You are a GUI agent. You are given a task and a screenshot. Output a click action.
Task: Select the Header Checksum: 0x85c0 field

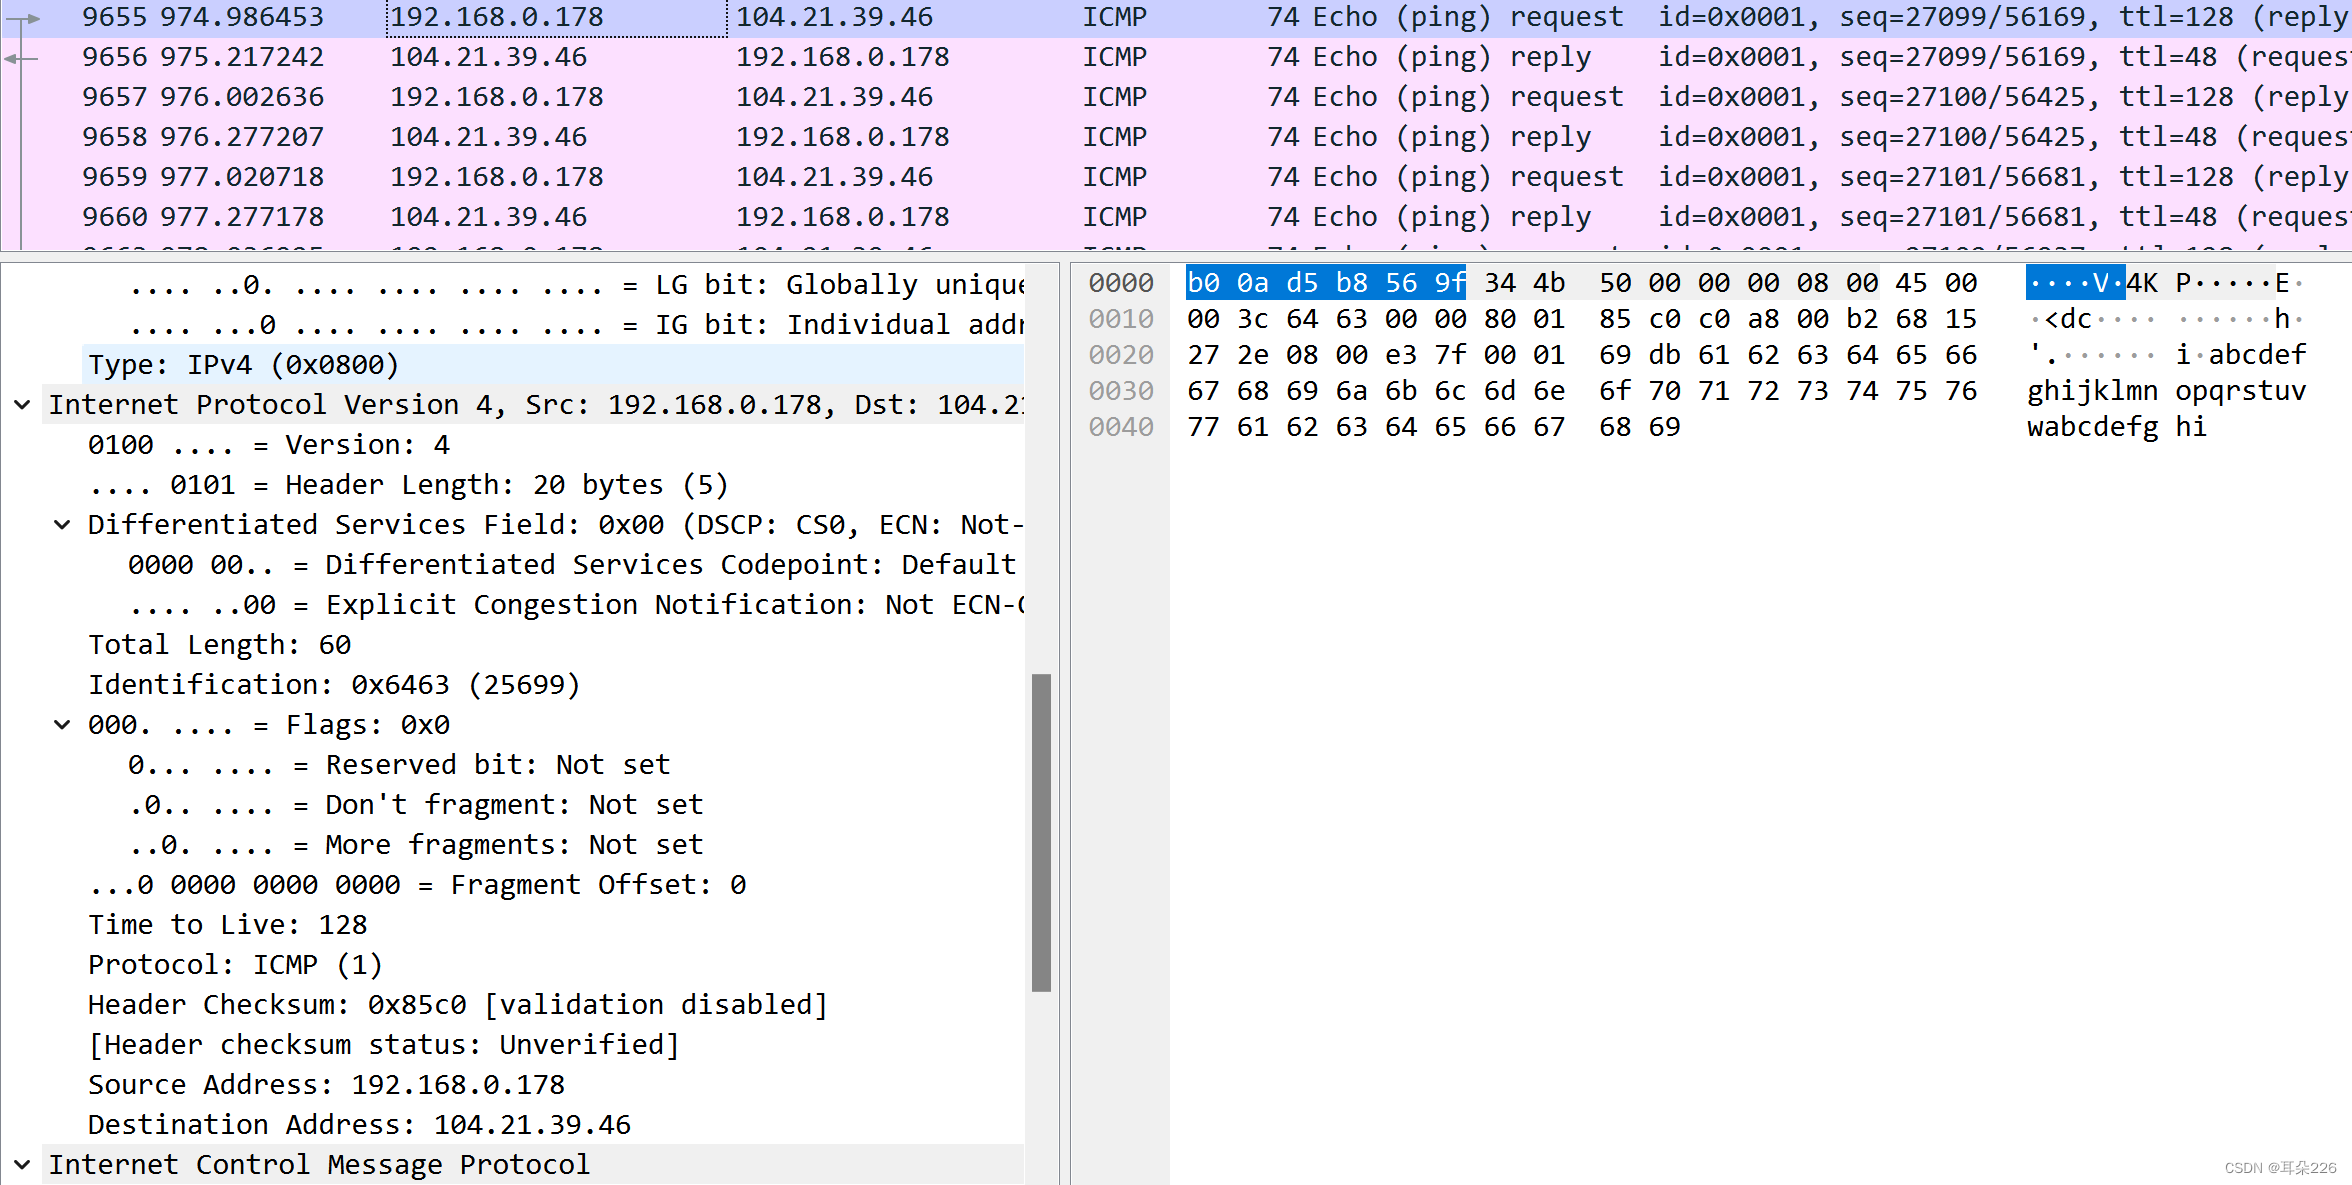click(458, 1005)
